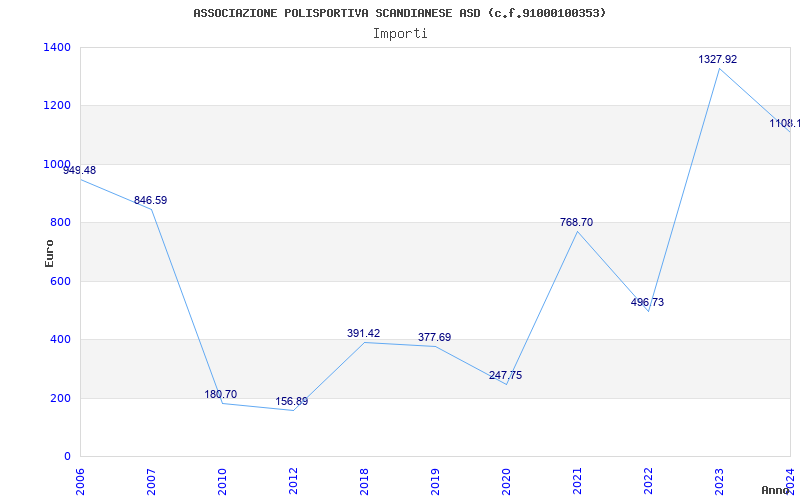Select the 156.89 data label
The width and height of the screenshot is (800, 500).
pos(292,402)
